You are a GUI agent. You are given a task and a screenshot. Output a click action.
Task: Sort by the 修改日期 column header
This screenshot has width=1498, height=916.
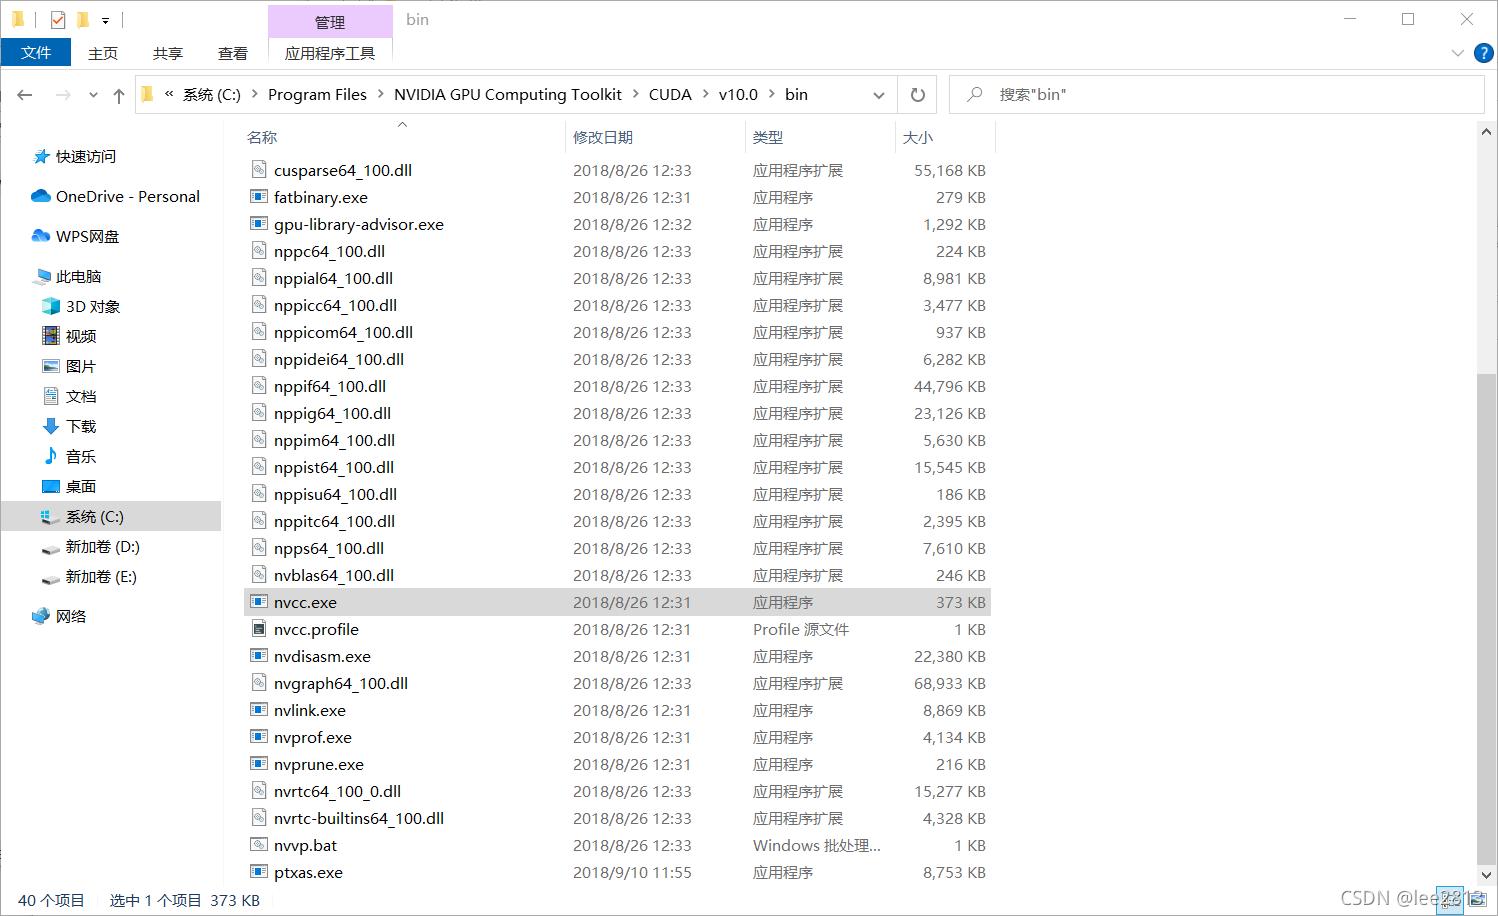point(603,137)
